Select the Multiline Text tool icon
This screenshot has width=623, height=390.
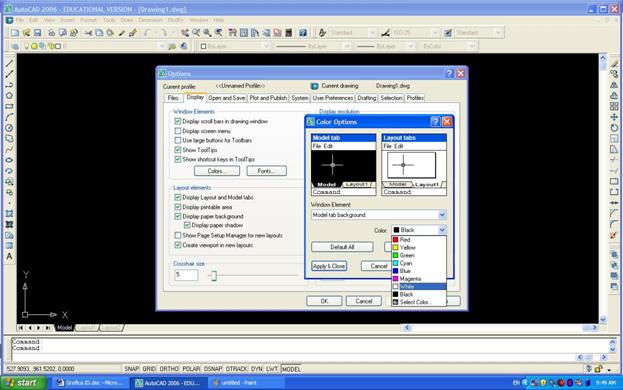(x=9, y=257)
